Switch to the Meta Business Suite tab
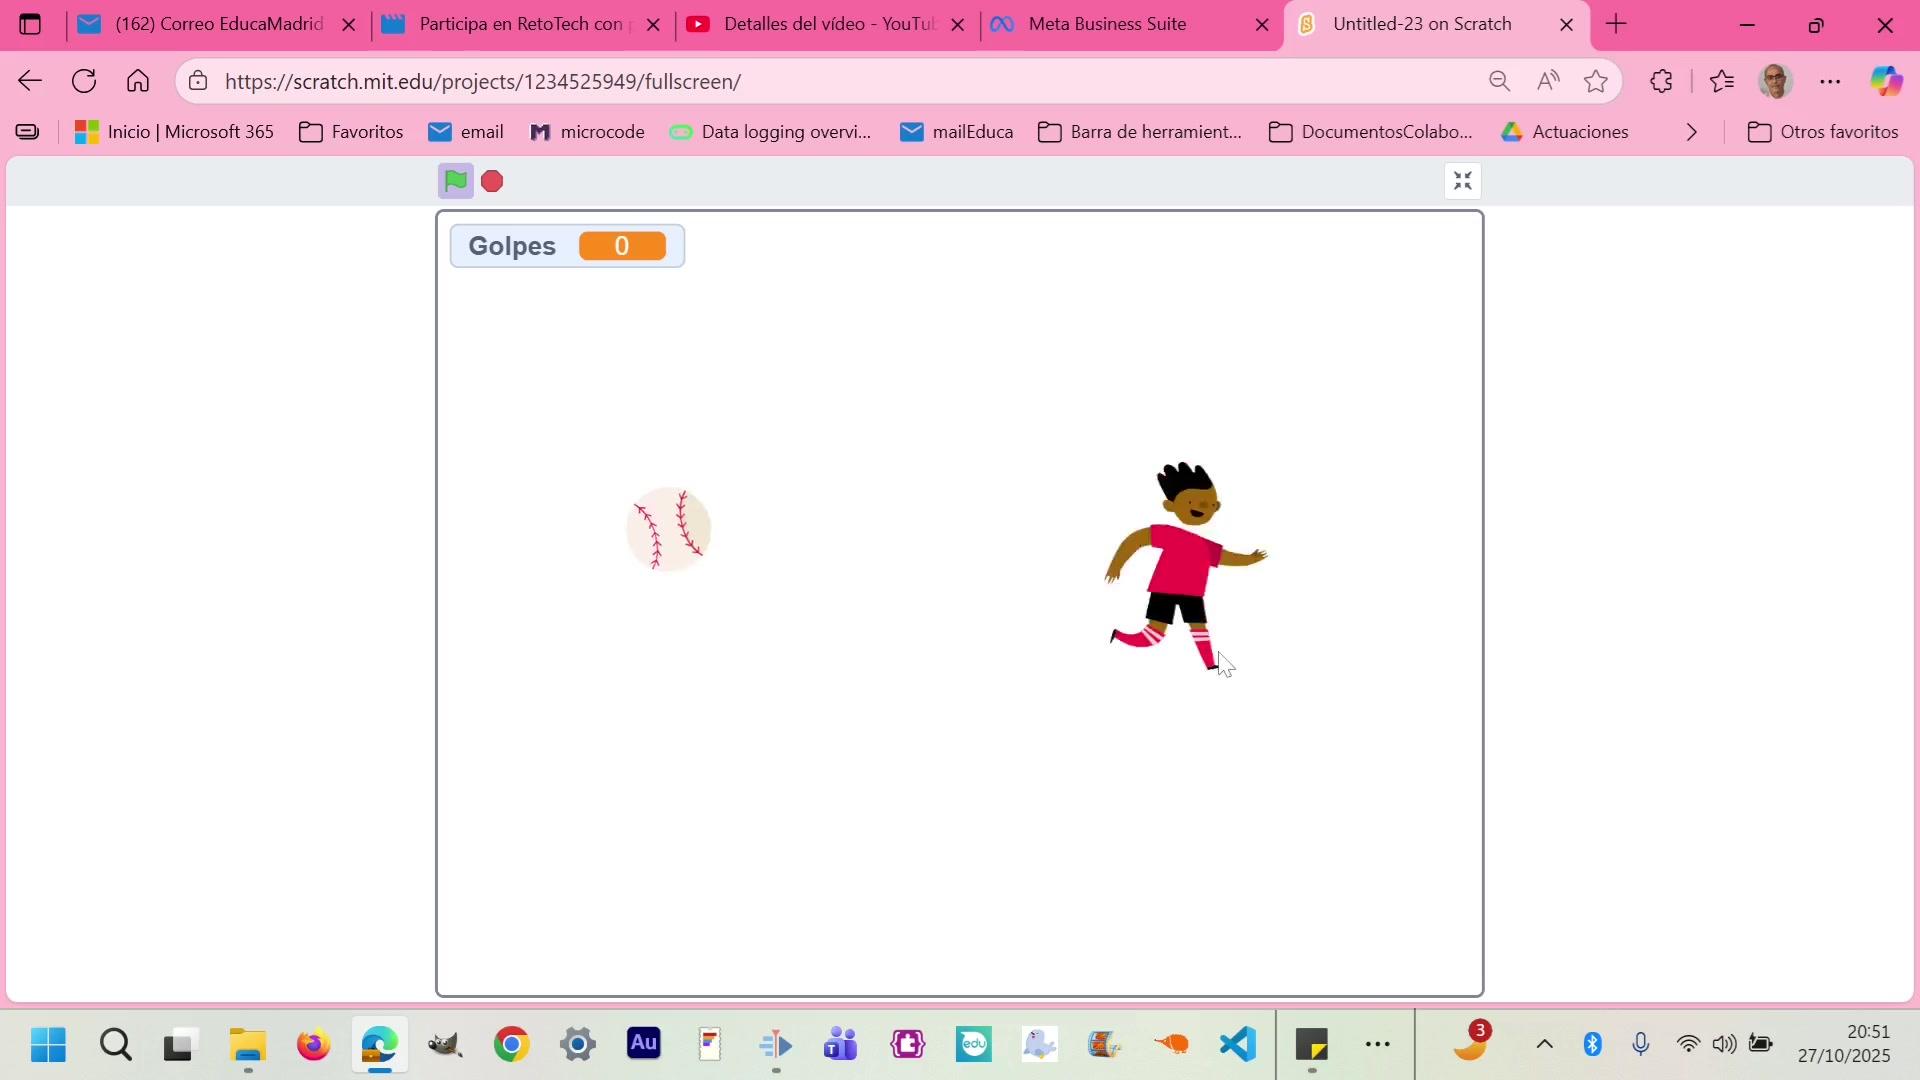Screen dimensions: 1920x1080 [x=1107, y=24]
